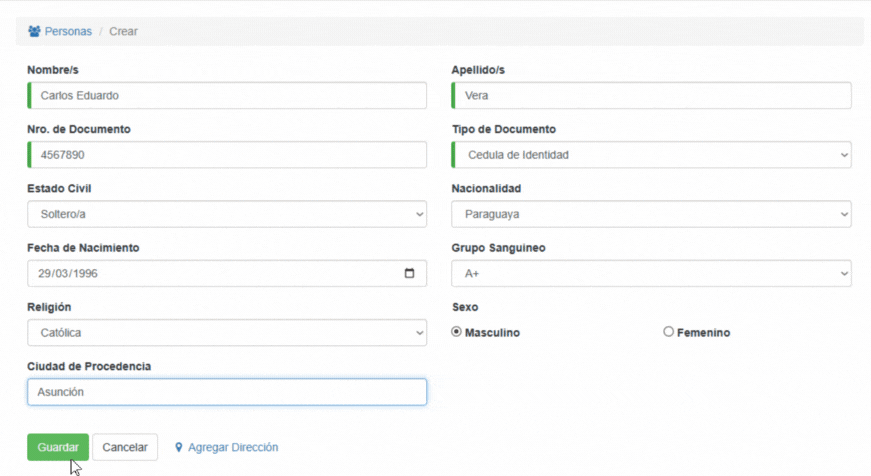Expand the Estado Civil dropdown

(227, 214)
